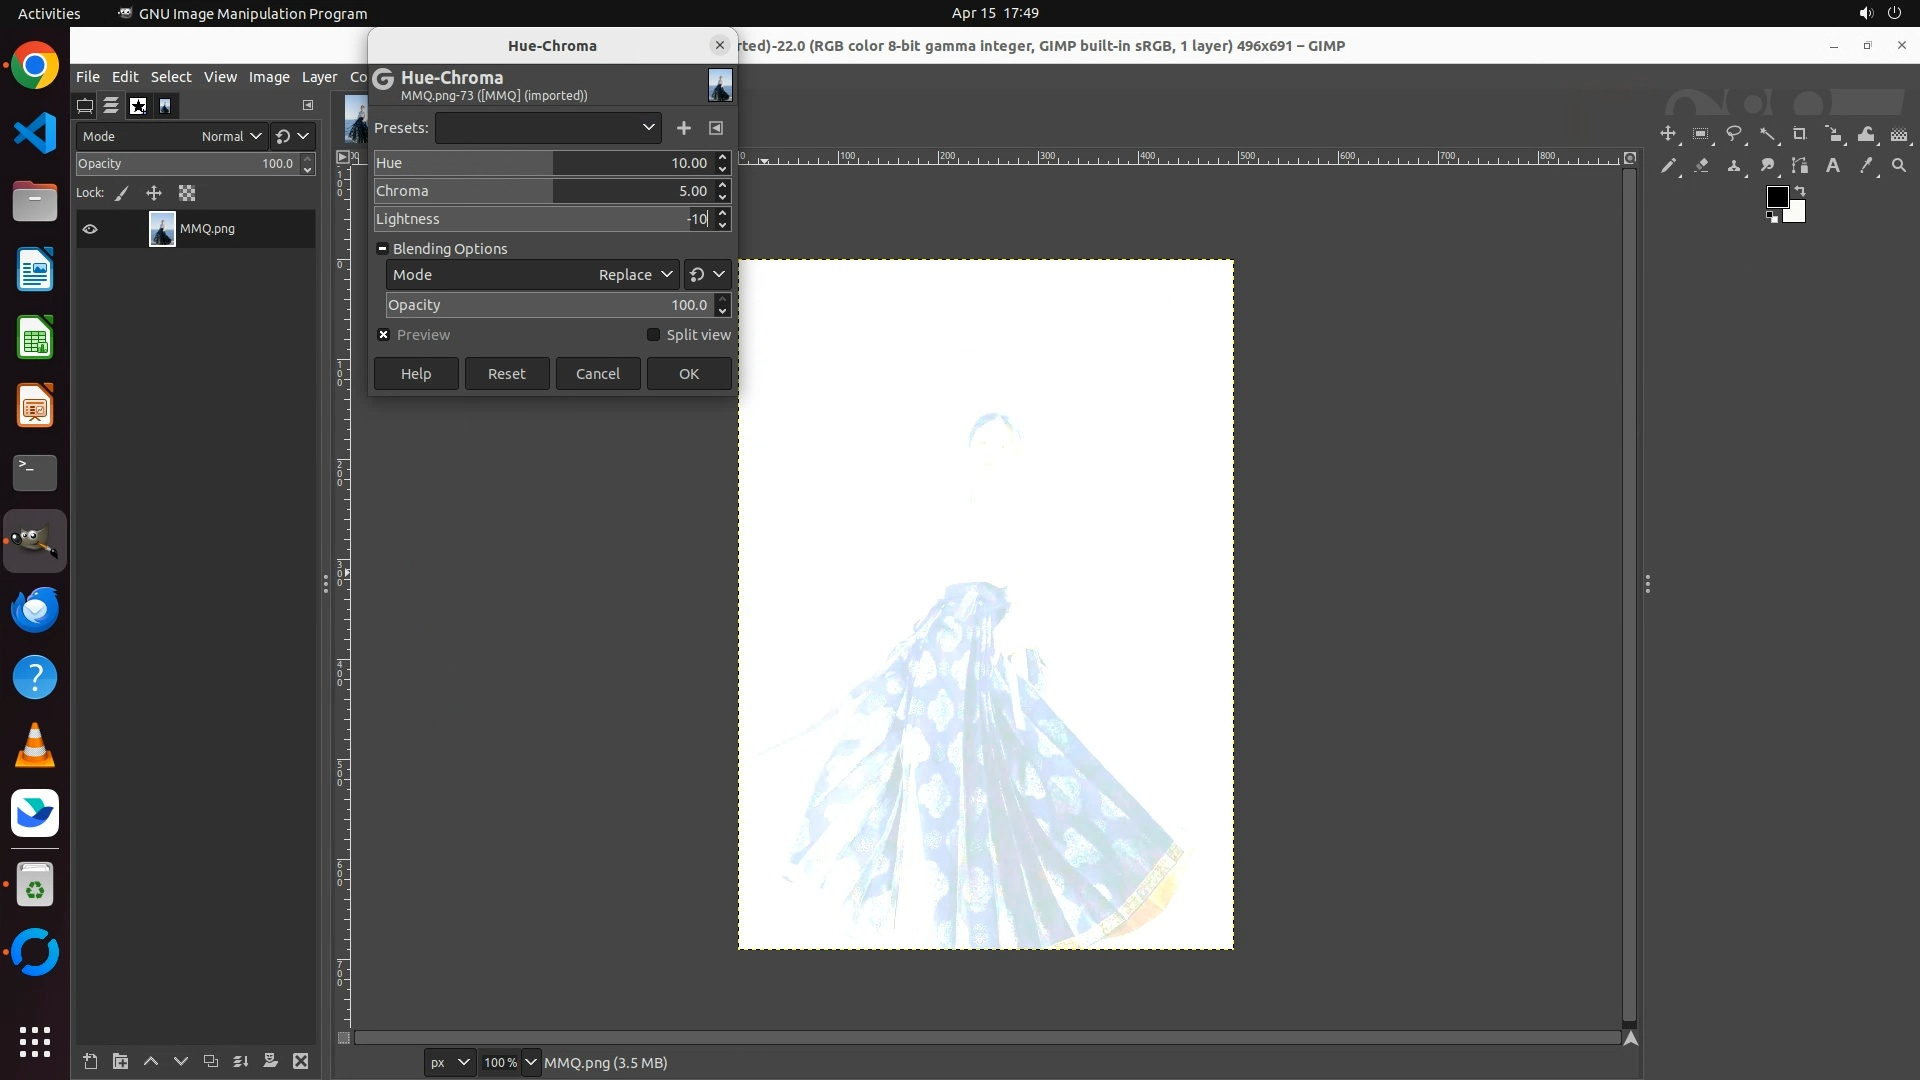The image size is (1920, 1080).
Task: Select the Text tool
Action: 1833,166
